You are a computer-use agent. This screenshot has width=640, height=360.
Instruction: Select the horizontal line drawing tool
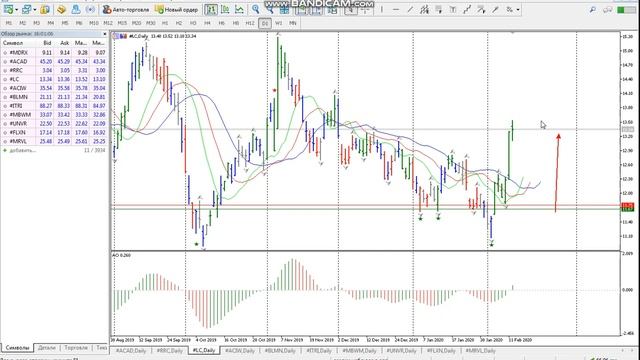pos(396,9)
